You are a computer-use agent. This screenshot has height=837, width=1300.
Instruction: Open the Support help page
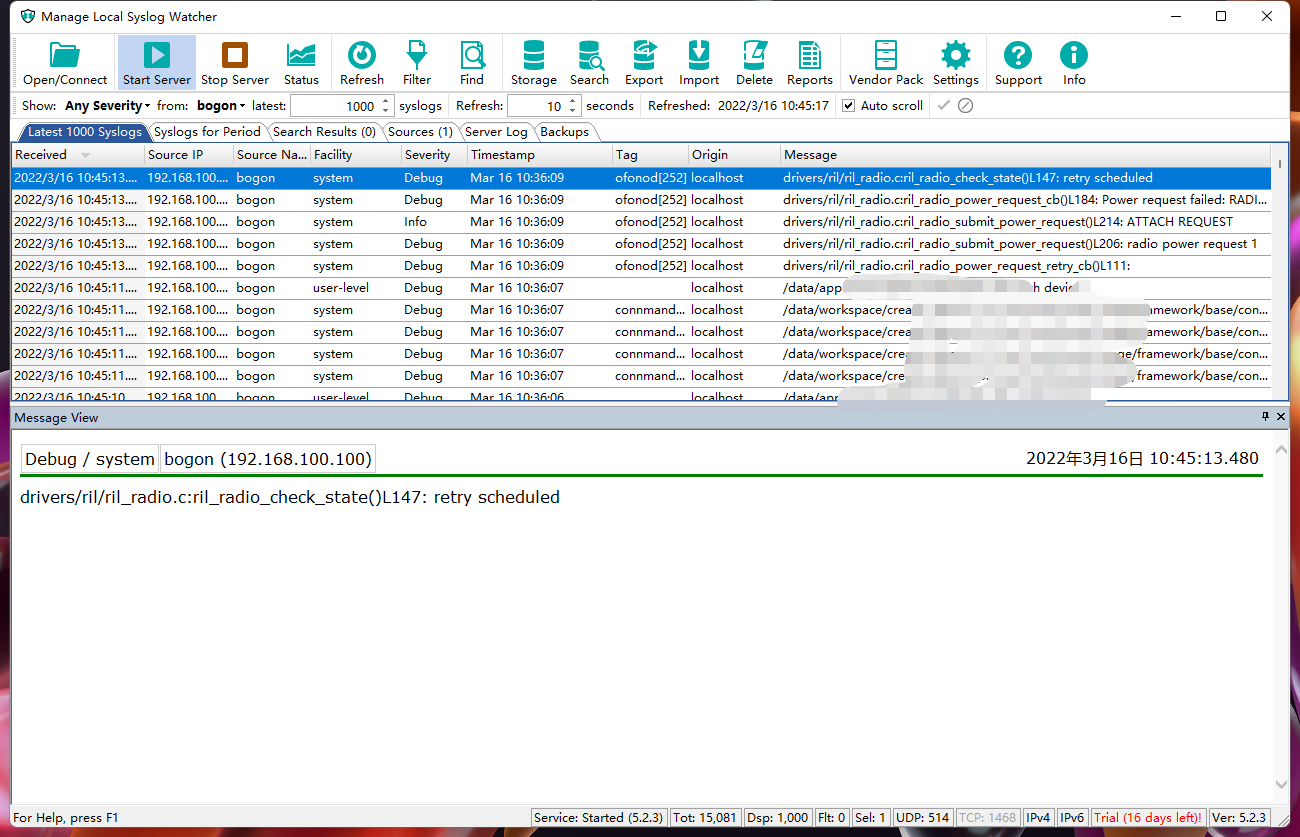pyautogui.click(x=1017, y=62)
